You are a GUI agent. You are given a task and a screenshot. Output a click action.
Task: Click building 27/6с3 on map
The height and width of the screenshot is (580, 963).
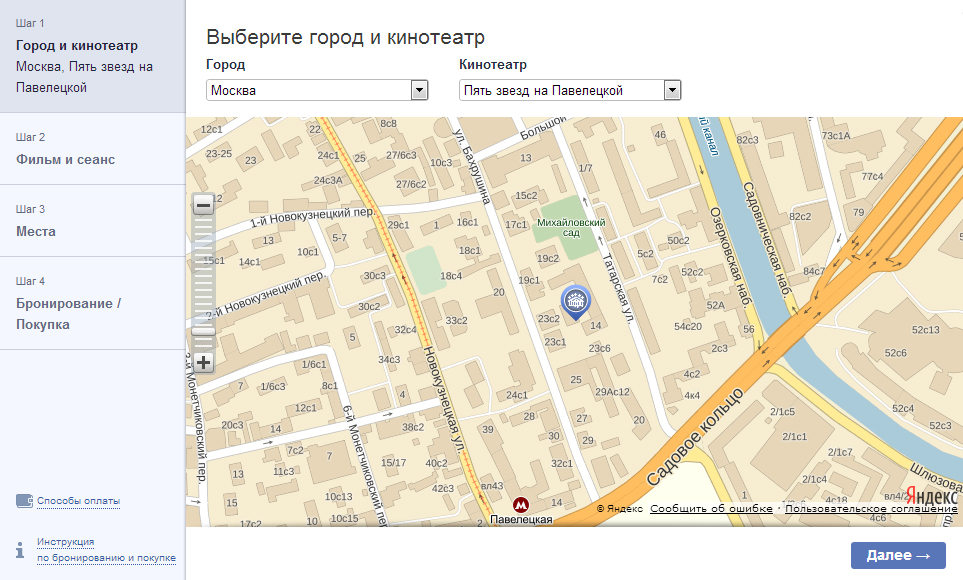(401, 155)
